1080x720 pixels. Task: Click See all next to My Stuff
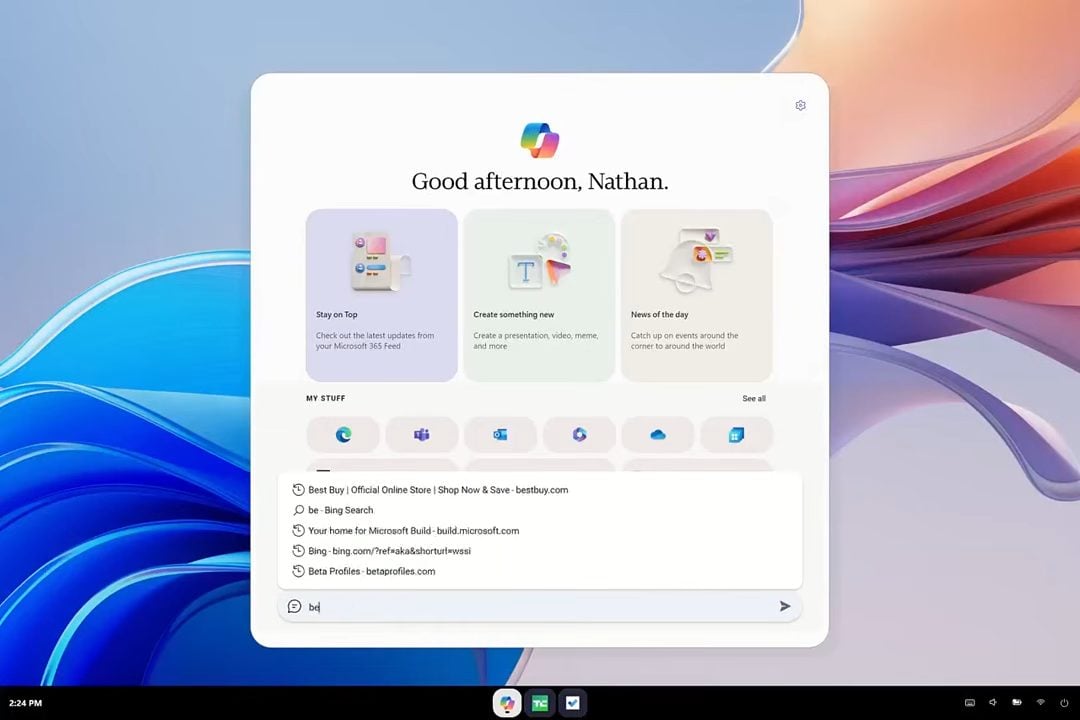pos(754,398)
